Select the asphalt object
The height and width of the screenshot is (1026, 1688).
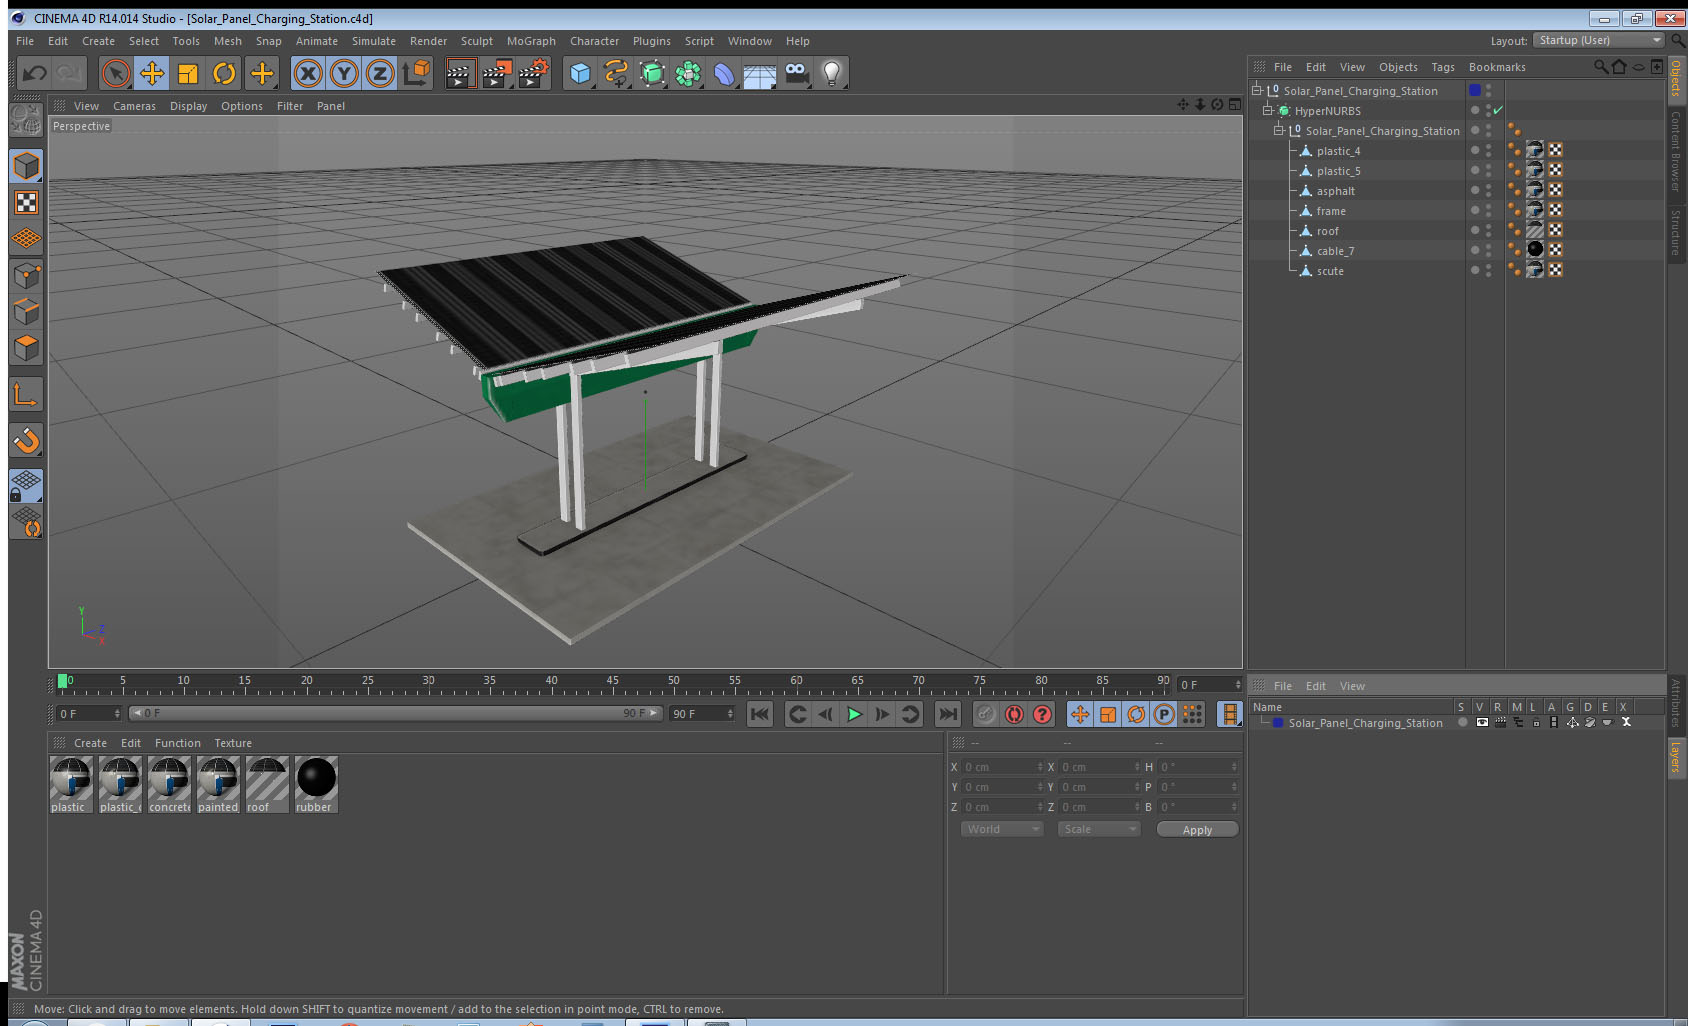coord(1335,191)
